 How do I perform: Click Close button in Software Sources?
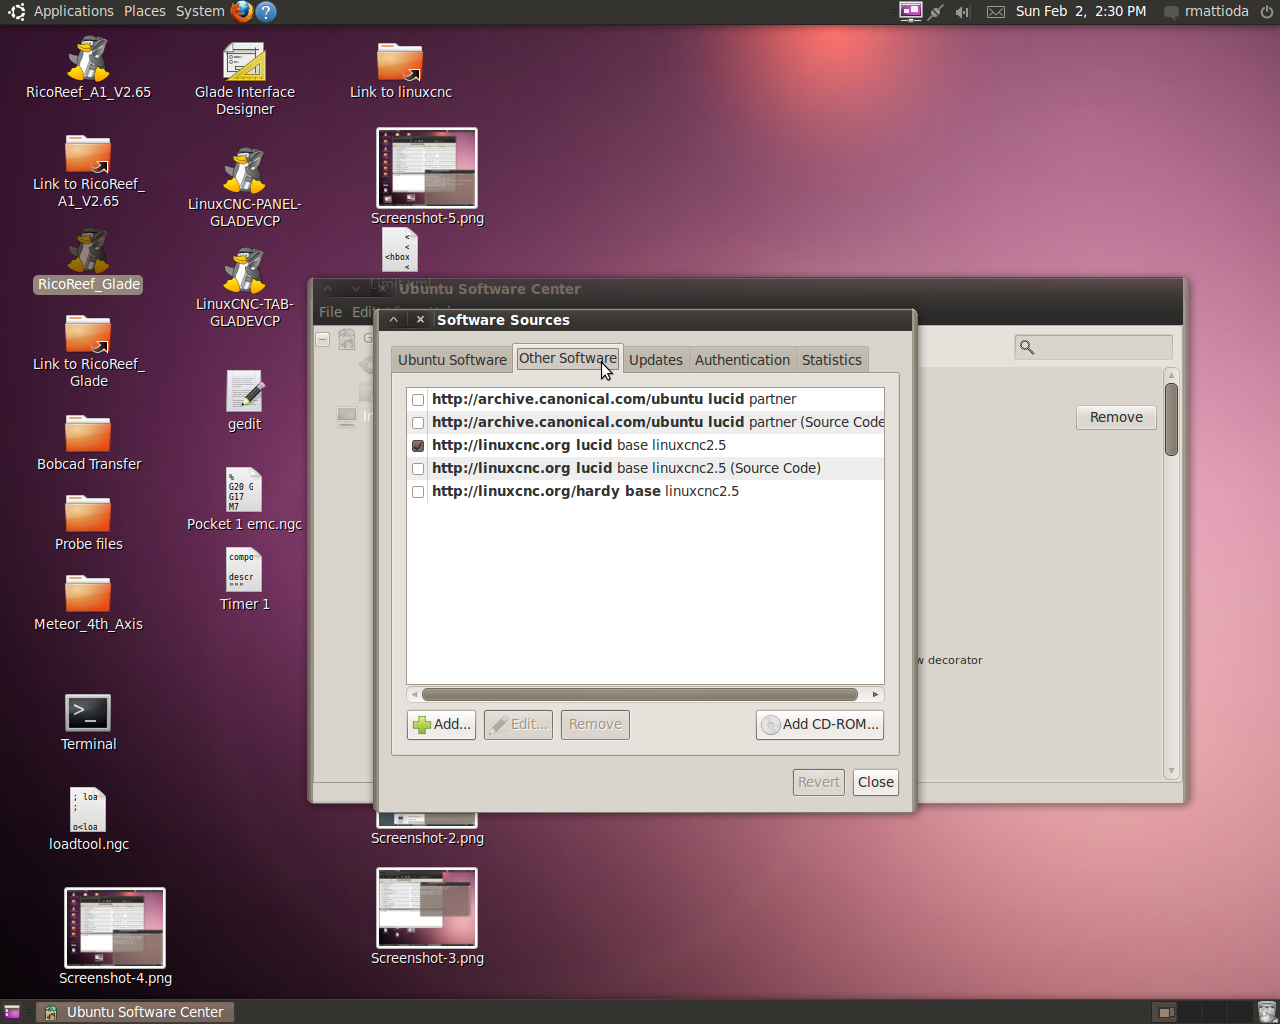click(x=876, y=782)
